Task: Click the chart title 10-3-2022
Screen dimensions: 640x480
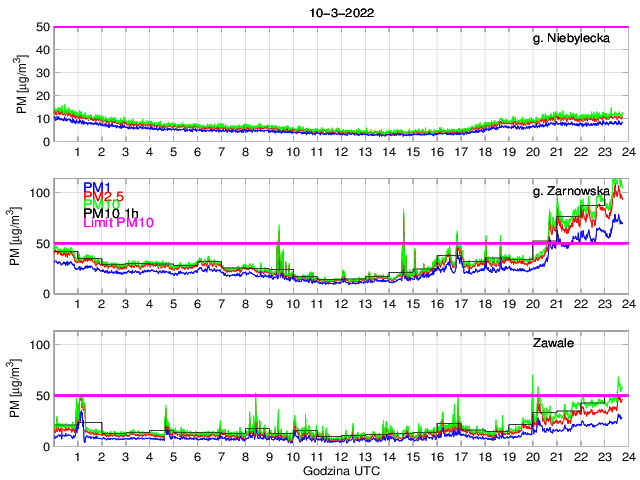Action: (x=342, y=13)
